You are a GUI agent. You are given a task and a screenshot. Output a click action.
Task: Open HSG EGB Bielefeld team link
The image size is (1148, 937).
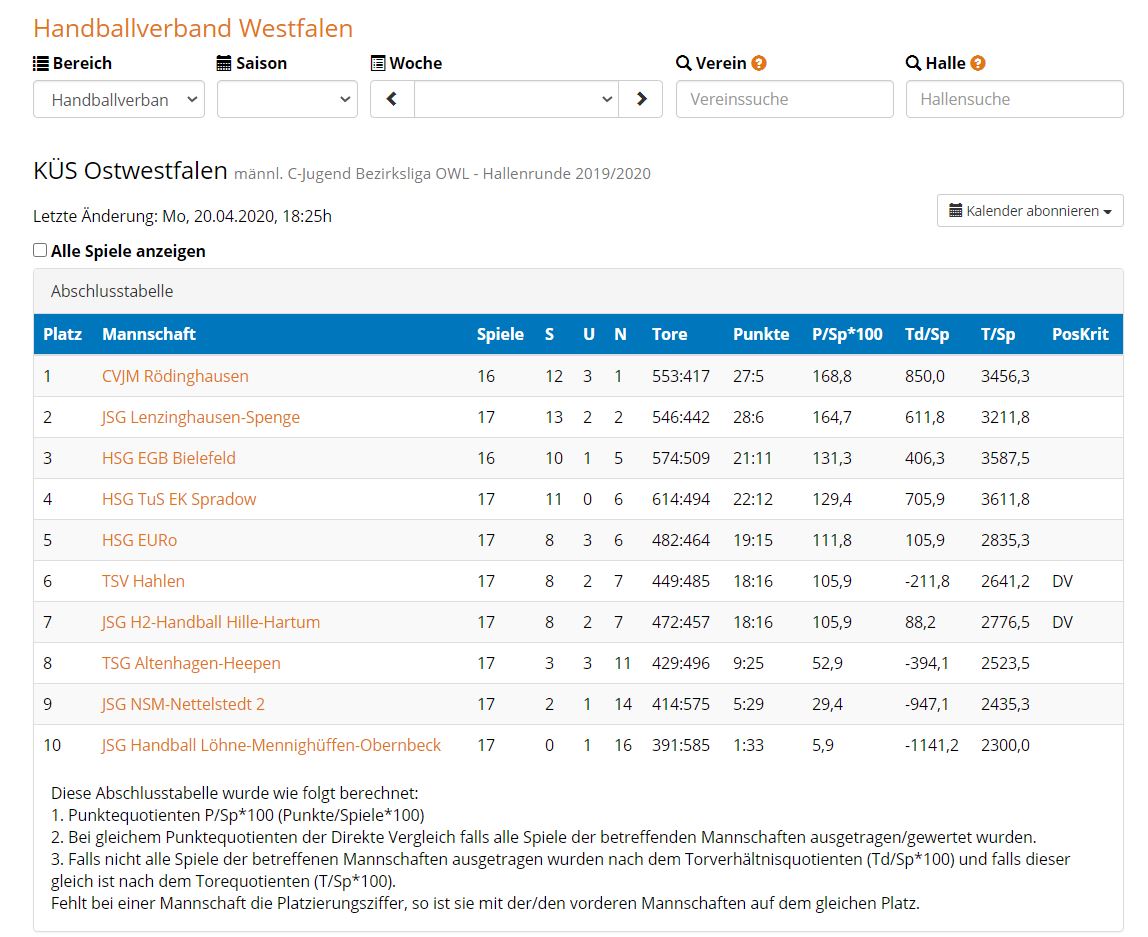(x=168, y=458)
